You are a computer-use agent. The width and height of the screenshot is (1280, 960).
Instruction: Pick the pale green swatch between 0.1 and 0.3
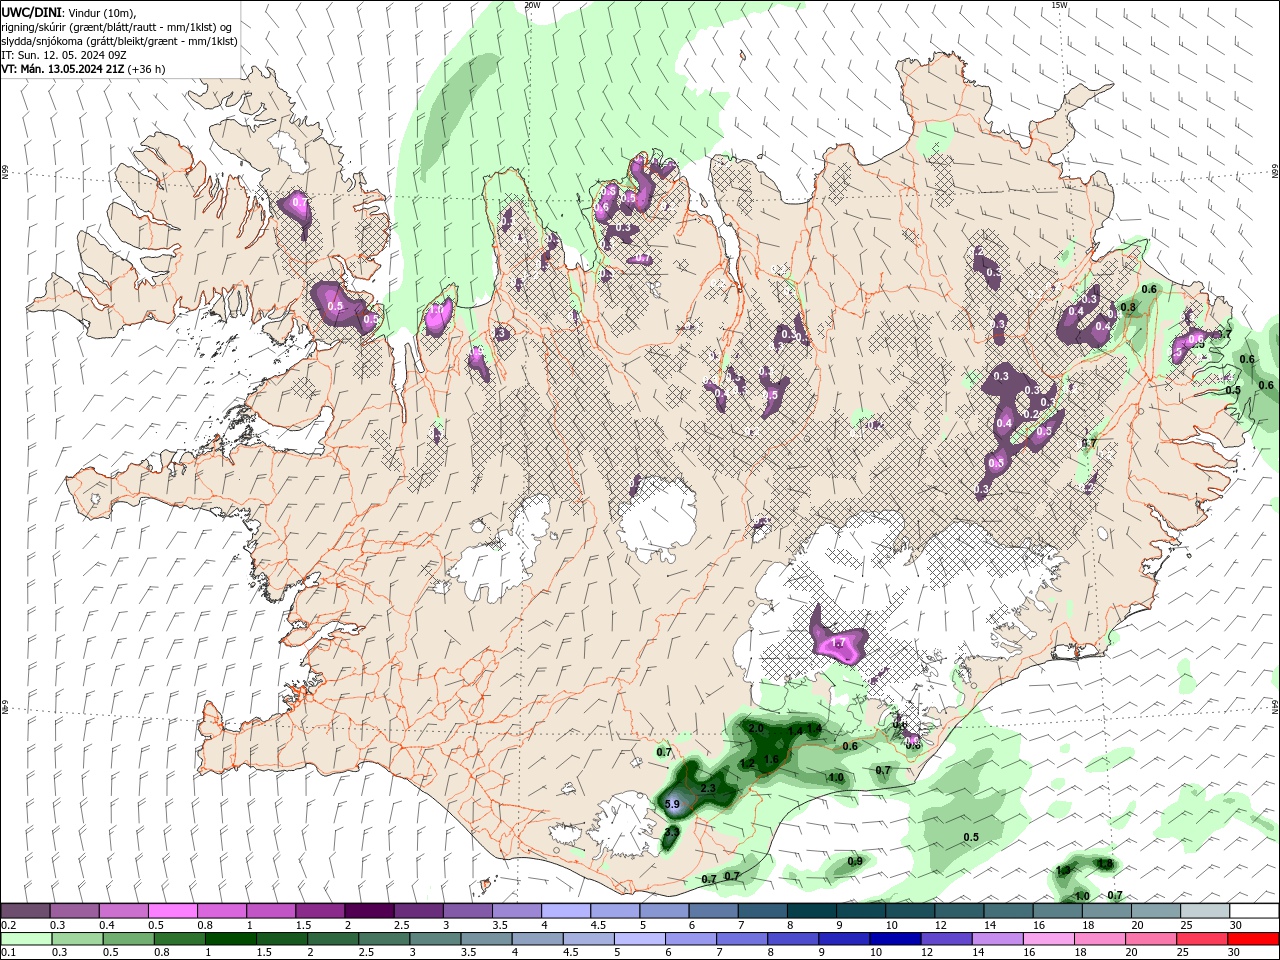point(25,939)
